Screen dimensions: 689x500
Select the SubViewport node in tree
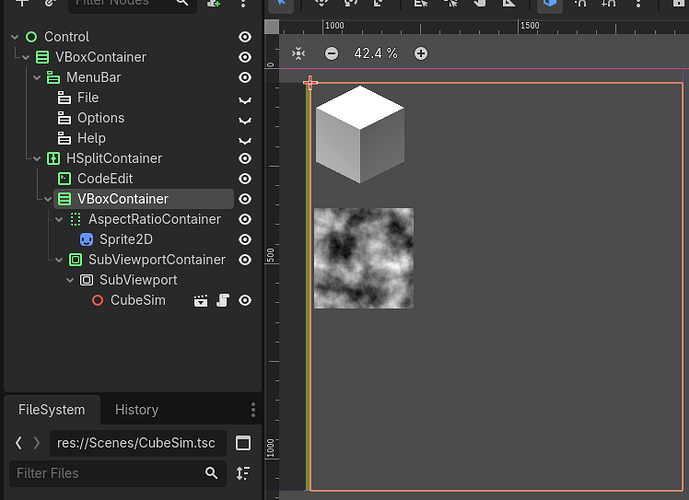(138, 280)
